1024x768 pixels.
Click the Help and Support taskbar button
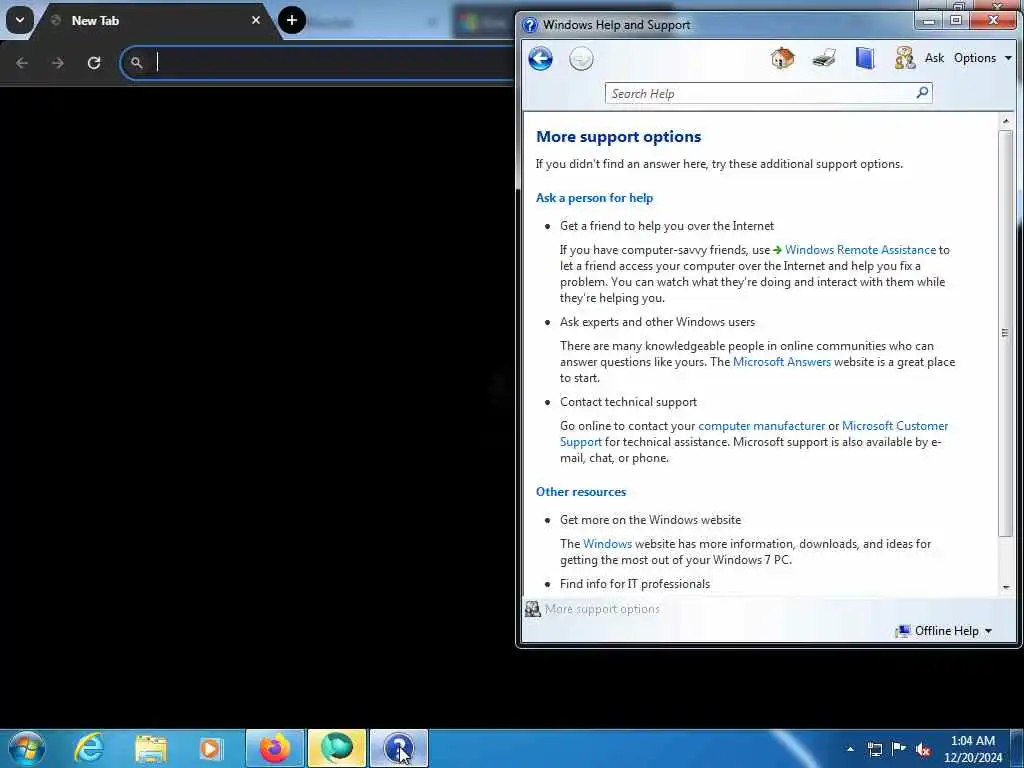(x=398, y=748)
